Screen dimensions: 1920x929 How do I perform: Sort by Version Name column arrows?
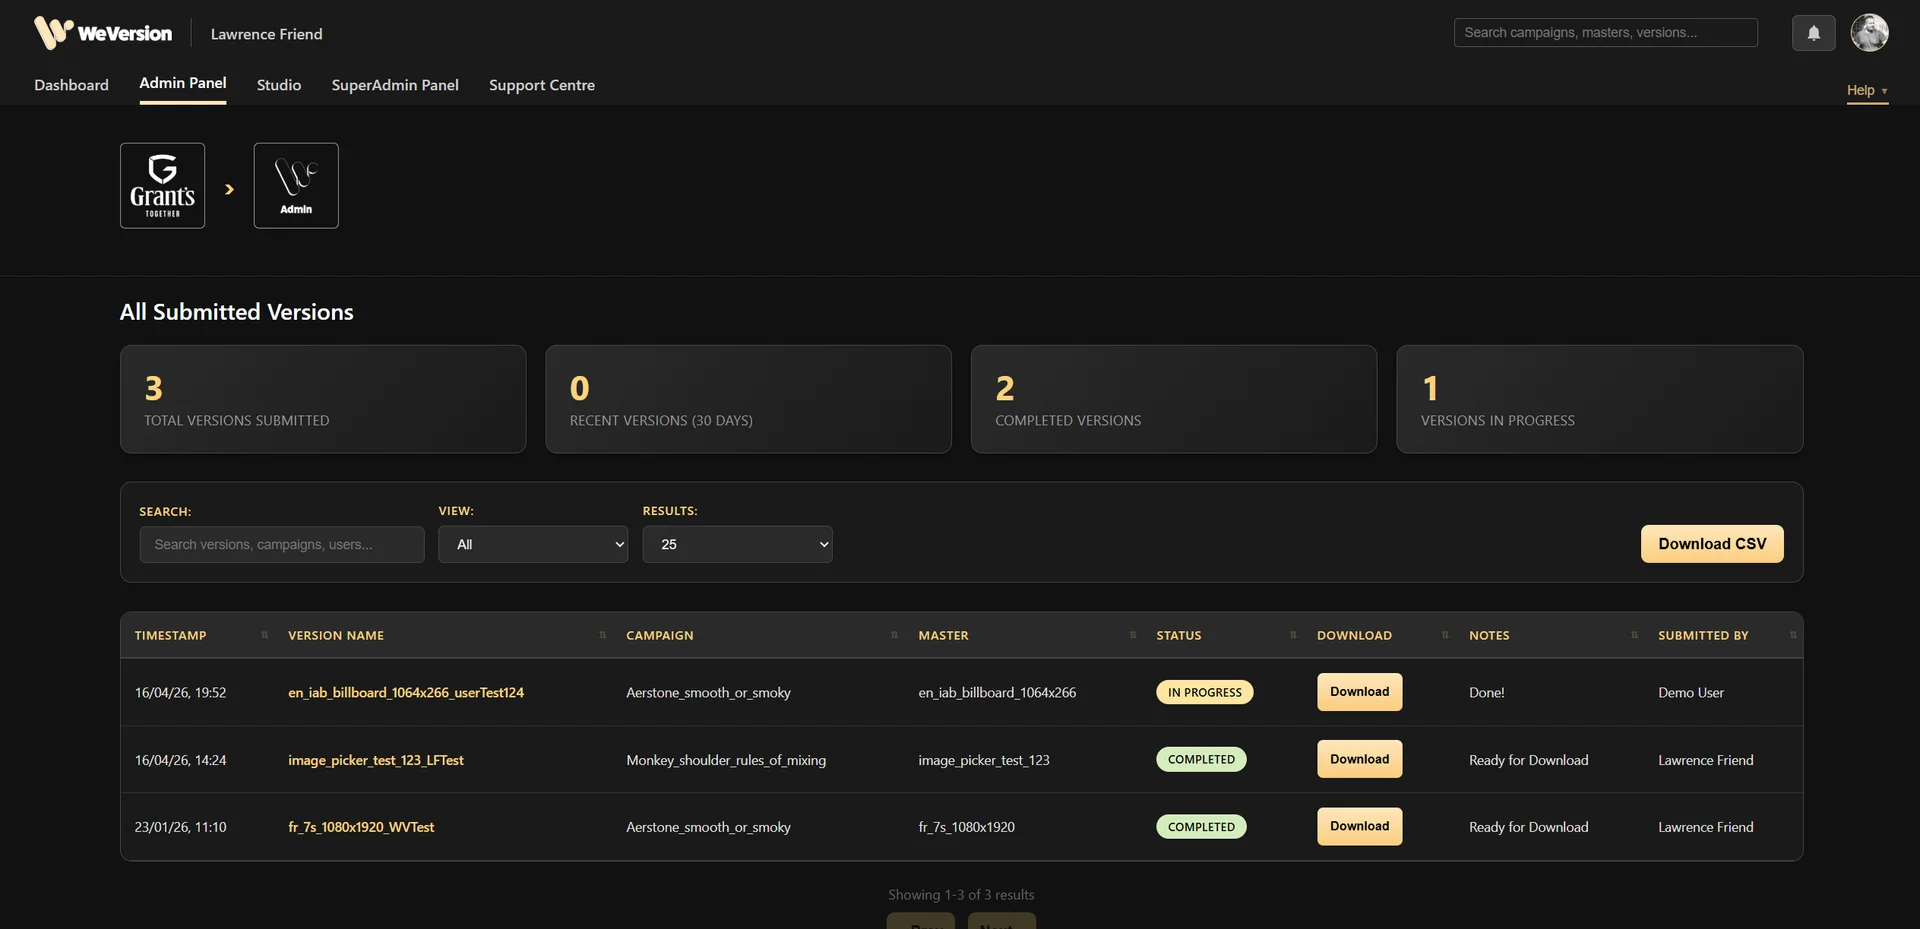coord(602,635)
